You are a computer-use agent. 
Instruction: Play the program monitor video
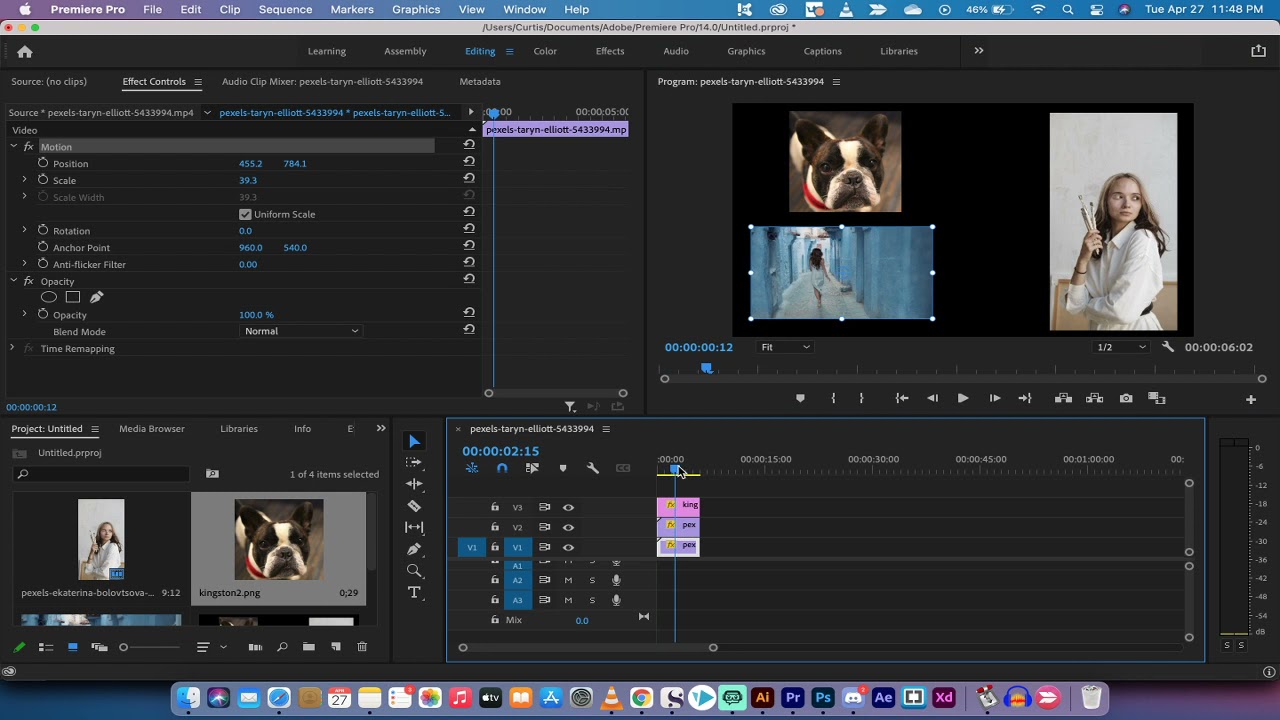tap(963, 398)
